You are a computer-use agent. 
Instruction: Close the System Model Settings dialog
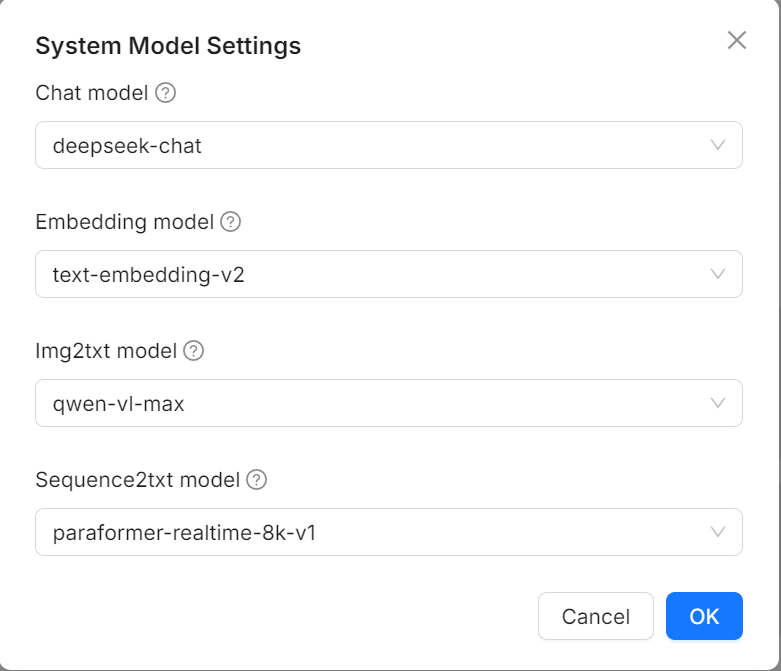(737, 40)
